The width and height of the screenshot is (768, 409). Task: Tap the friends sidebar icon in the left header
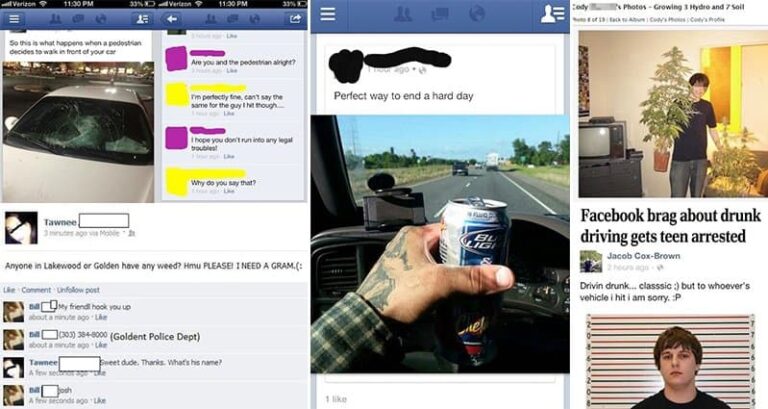coord(142,19)
